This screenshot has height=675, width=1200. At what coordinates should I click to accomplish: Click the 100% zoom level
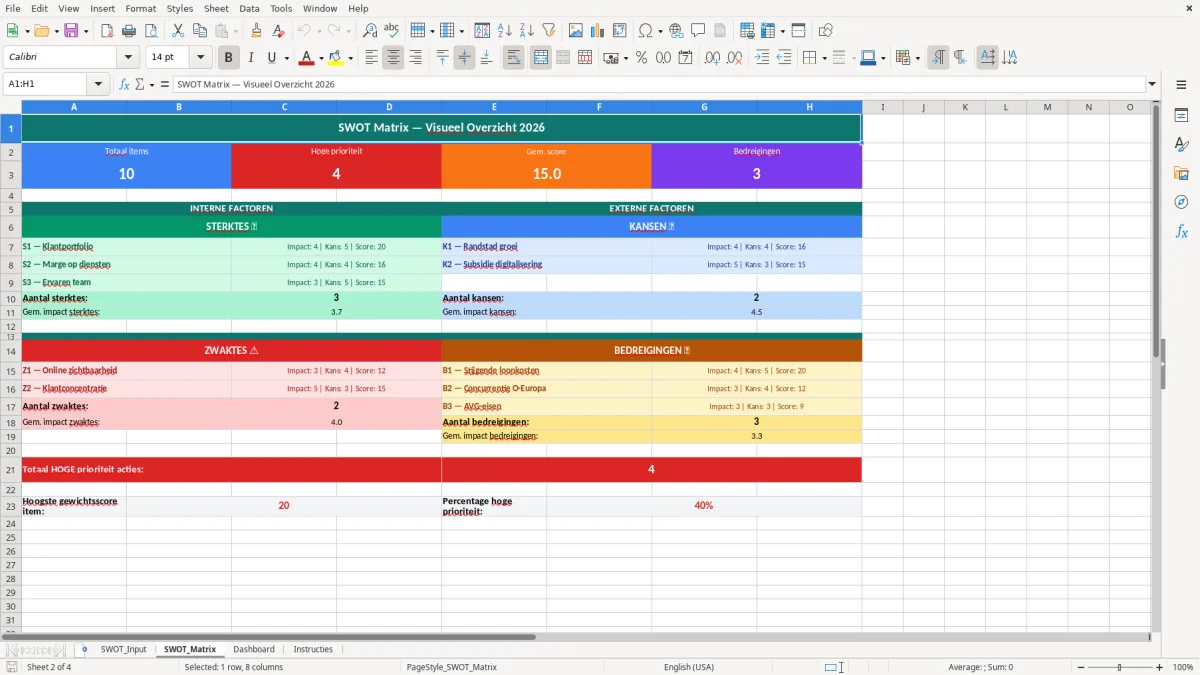click(x=1183, y=667)
